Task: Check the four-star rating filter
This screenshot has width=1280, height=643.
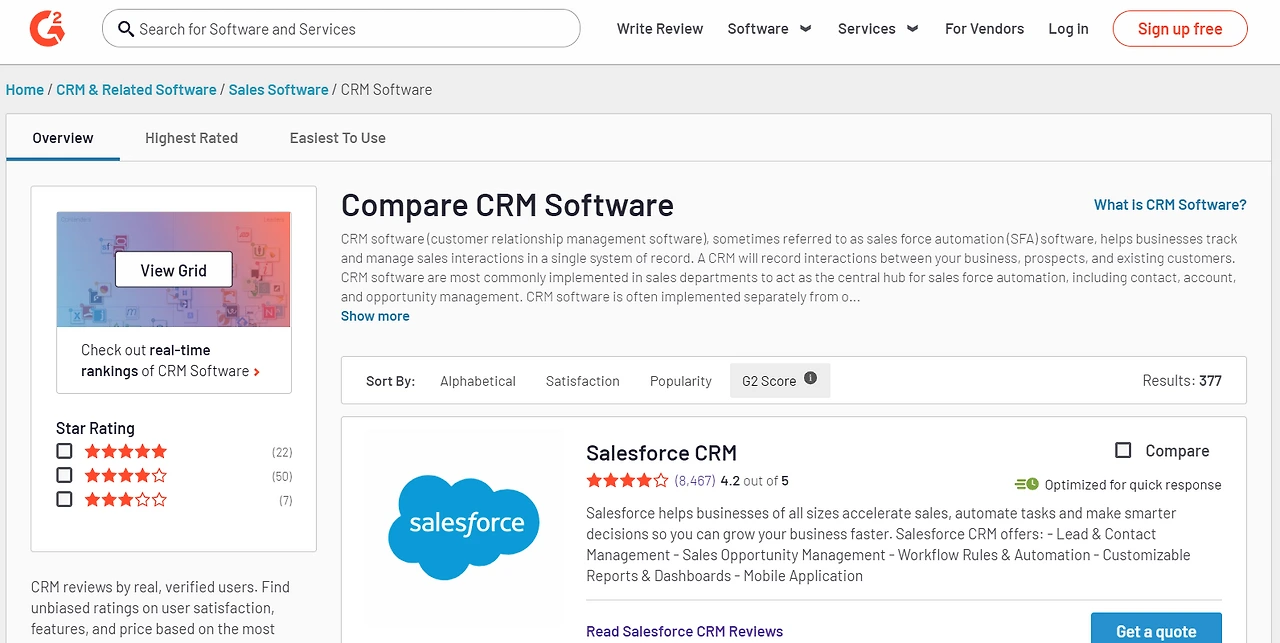Action: (x=64, y=475)
